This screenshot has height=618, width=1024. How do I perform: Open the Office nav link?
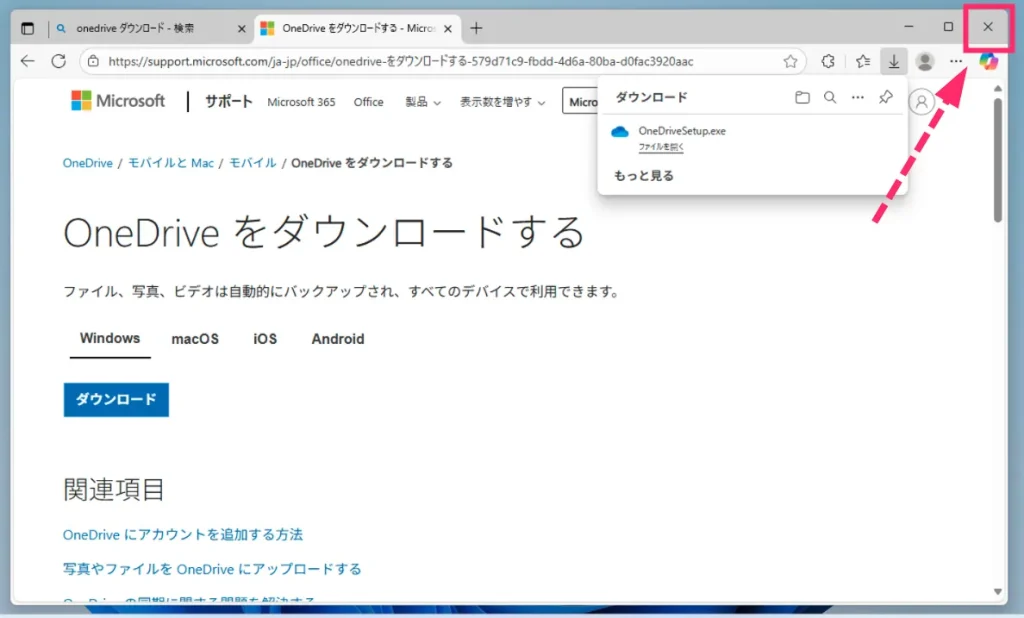(368, 102)
